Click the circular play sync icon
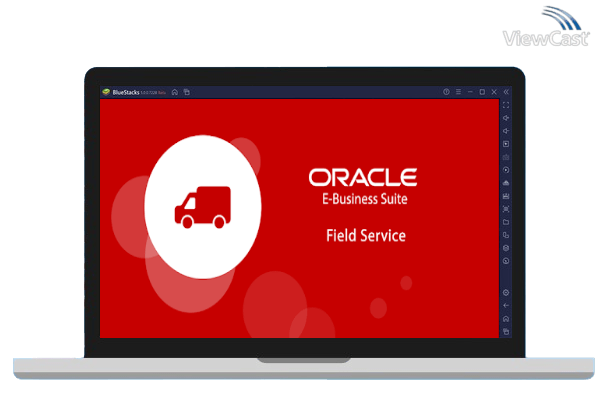 pos(506,170)
